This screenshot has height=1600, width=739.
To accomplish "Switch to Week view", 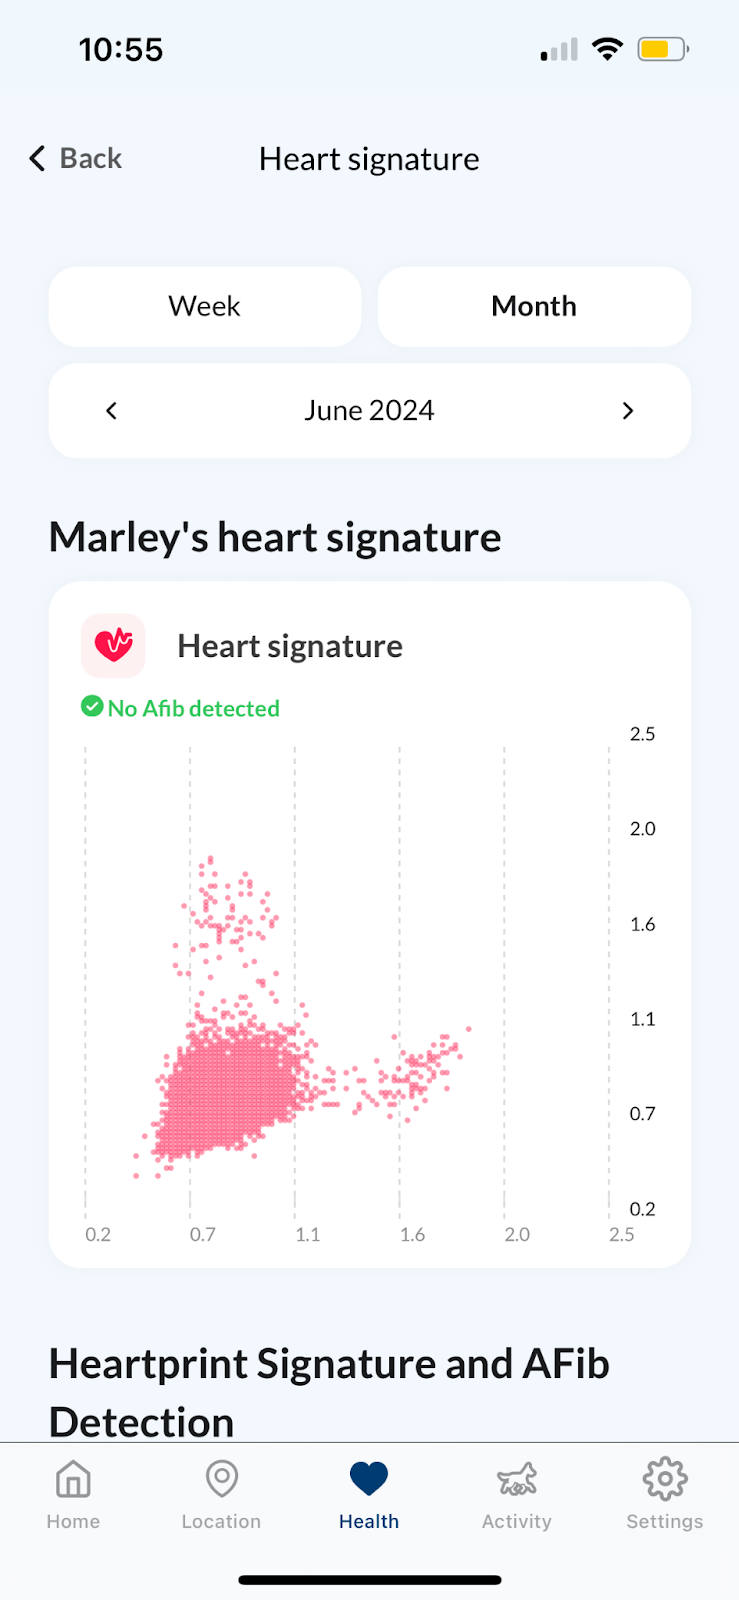I will pyautogui.click(x=205, y=306).
